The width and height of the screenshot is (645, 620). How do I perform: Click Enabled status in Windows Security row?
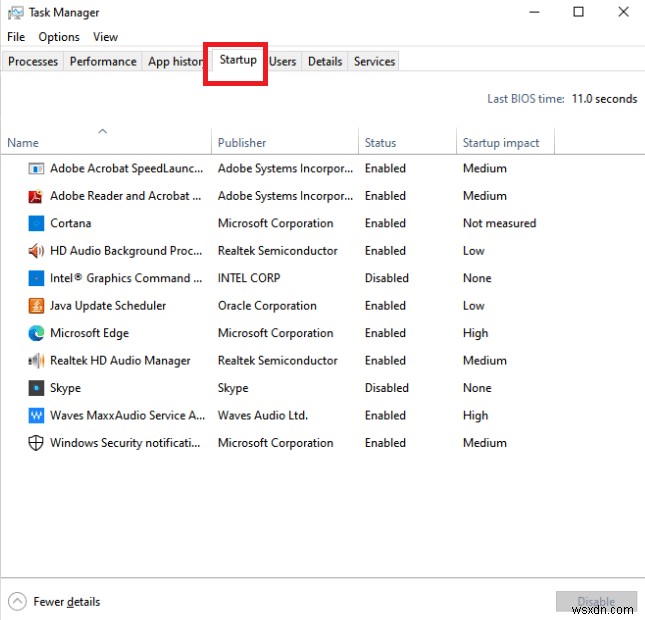(x=385, y=443)
